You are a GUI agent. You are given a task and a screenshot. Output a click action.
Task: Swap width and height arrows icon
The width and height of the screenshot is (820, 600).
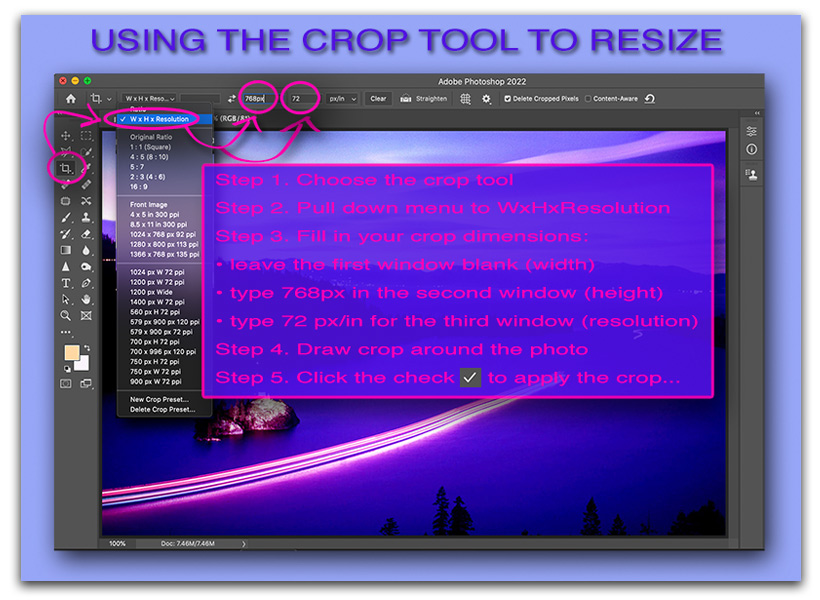232,99
